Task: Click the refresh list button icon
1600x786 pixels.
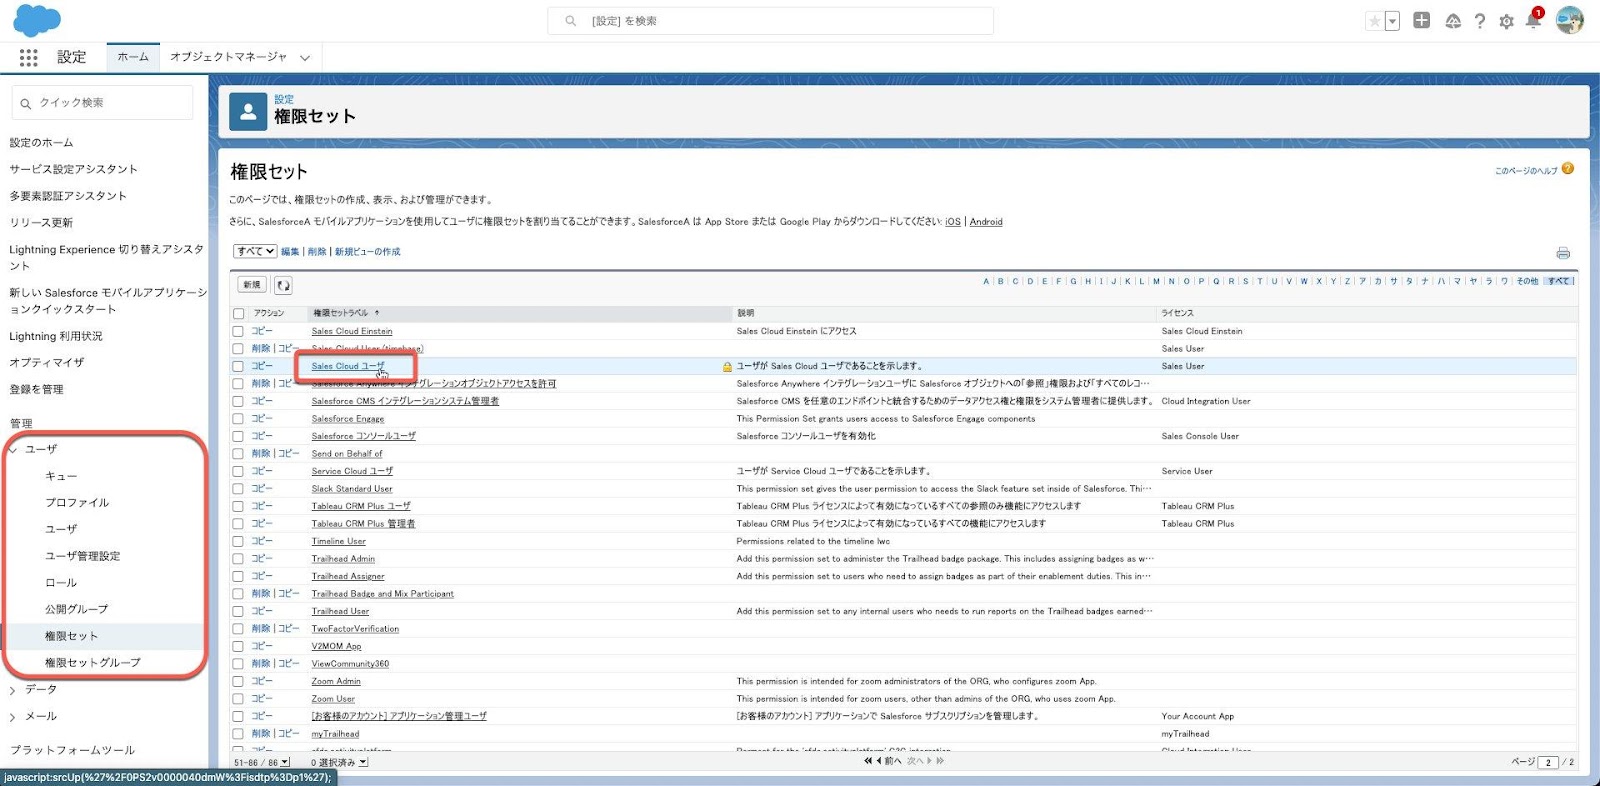Action: click(283, 286)
